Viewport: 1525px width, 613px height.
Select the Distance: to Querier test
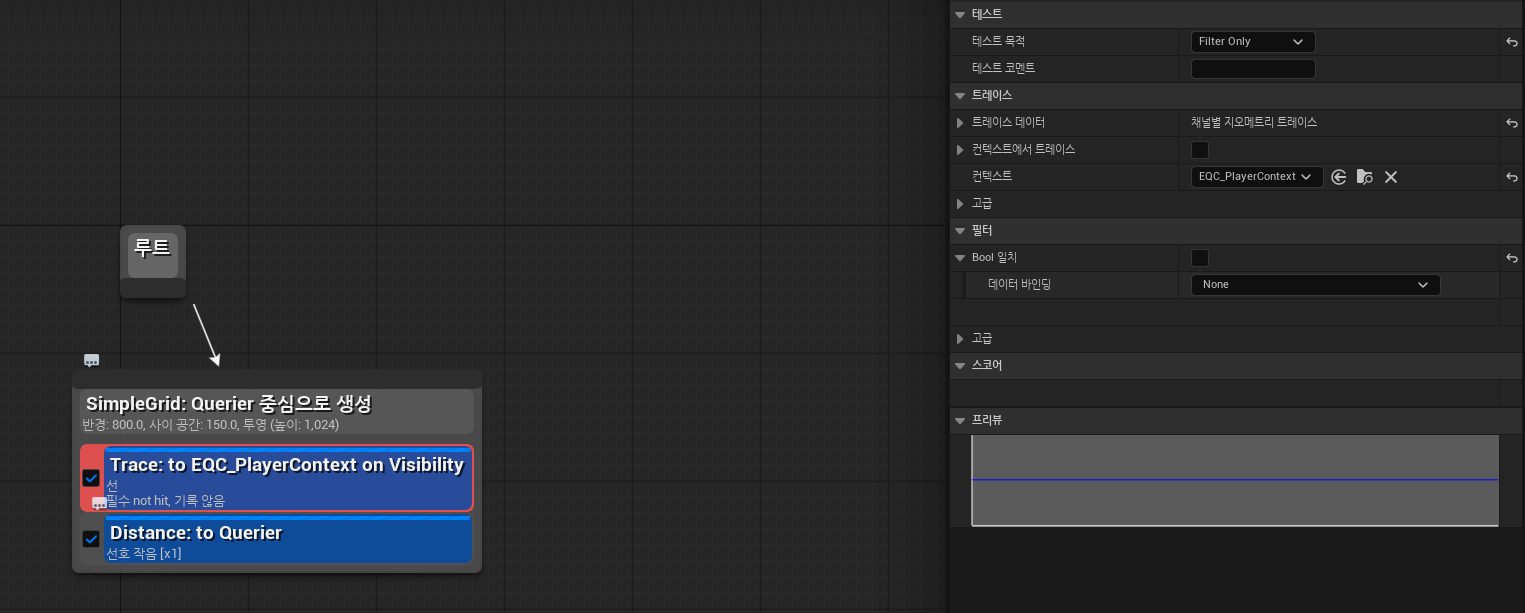click(288, 539)
